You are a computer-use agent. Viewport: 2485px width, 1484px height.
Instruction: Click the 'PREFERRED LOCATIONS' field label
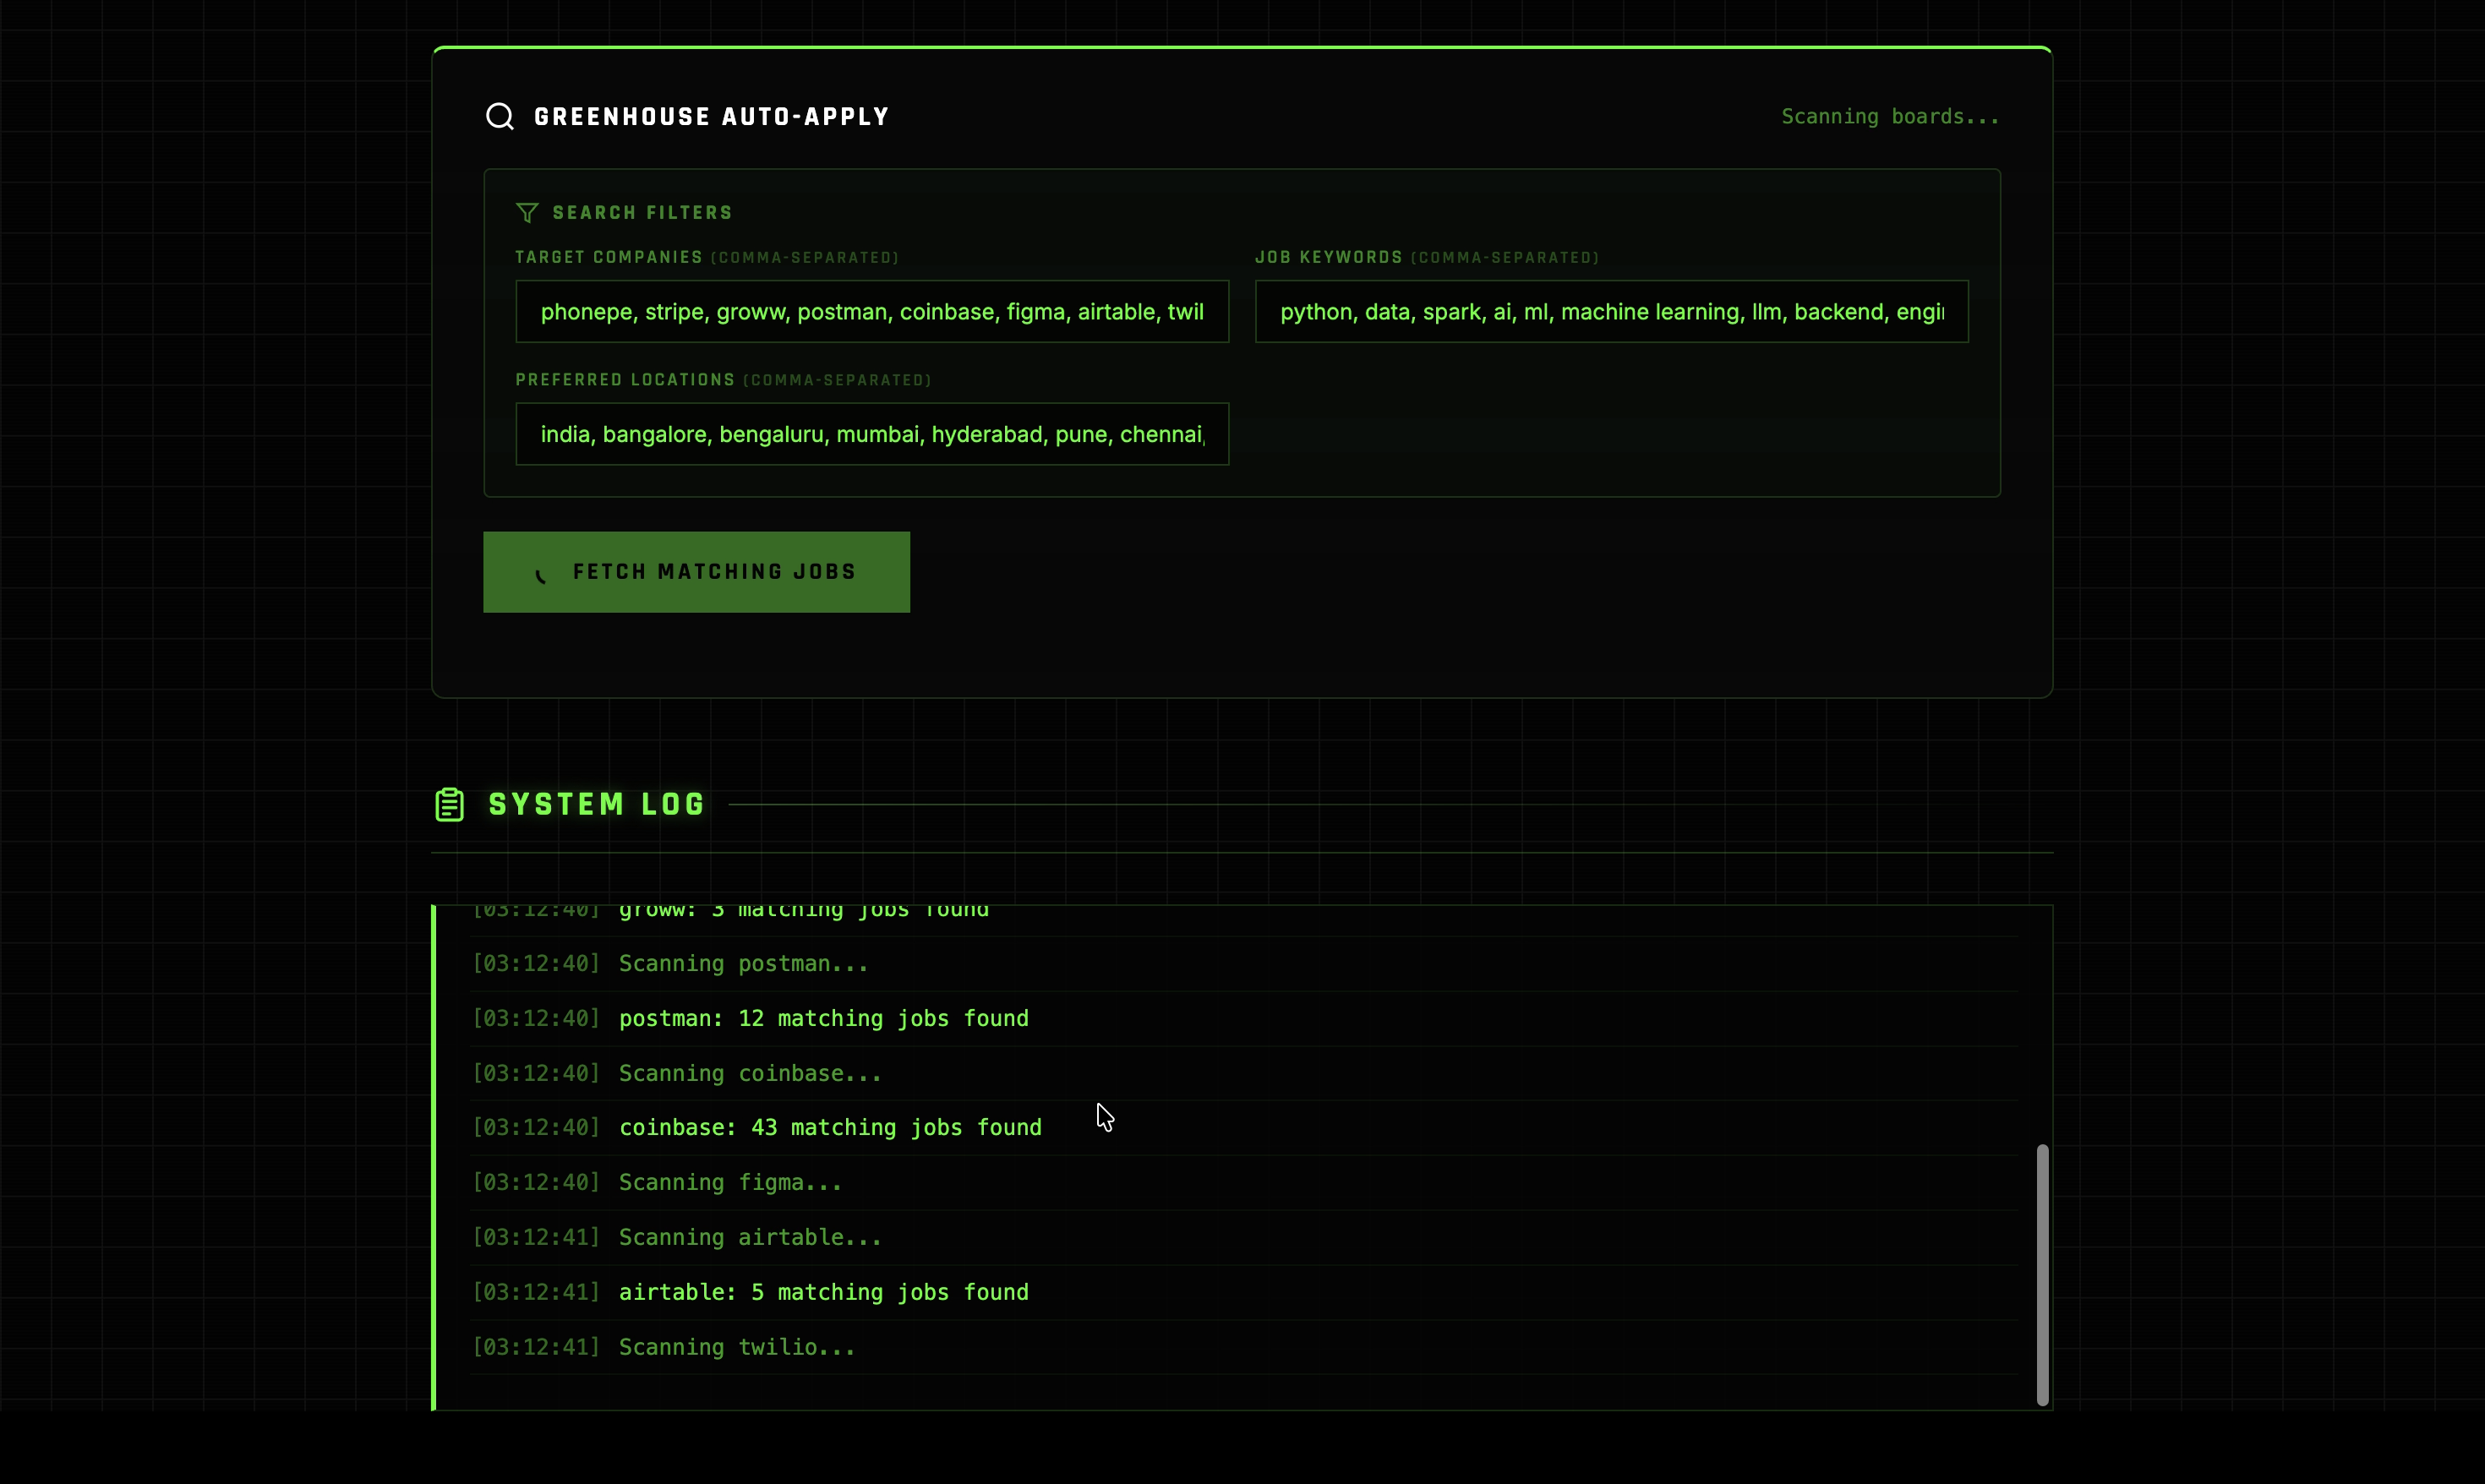(625, 380)
